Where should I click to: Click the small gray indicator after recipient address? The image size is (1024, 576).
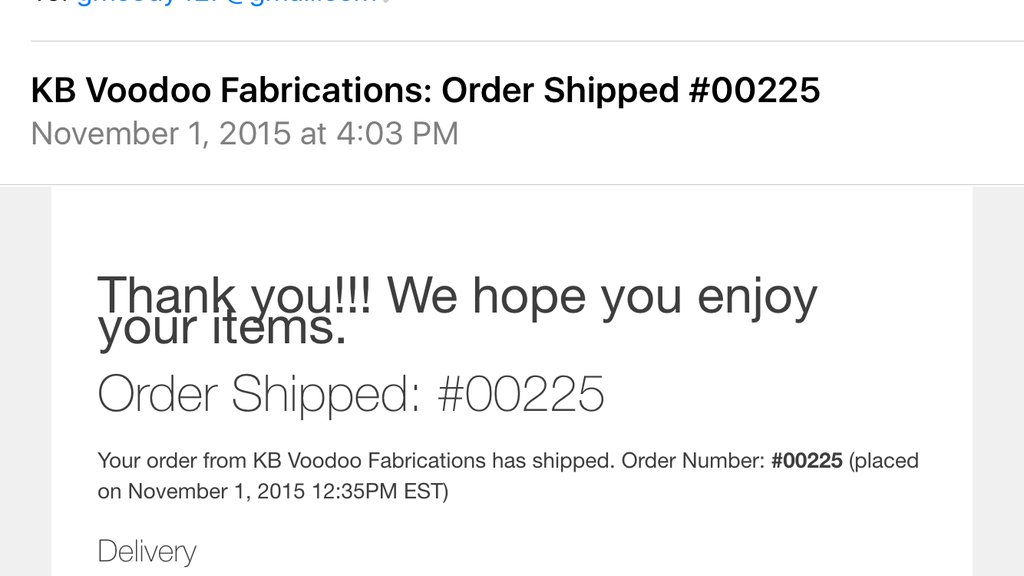tap(386, 1)
